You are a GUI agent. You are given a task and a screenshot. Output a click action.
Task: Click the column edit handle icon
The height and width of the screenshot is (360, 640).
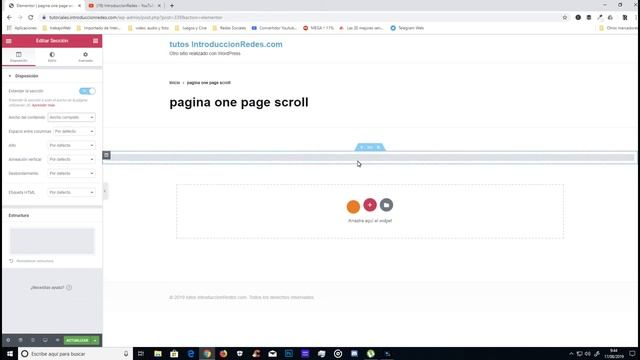[x=107, y=155]
